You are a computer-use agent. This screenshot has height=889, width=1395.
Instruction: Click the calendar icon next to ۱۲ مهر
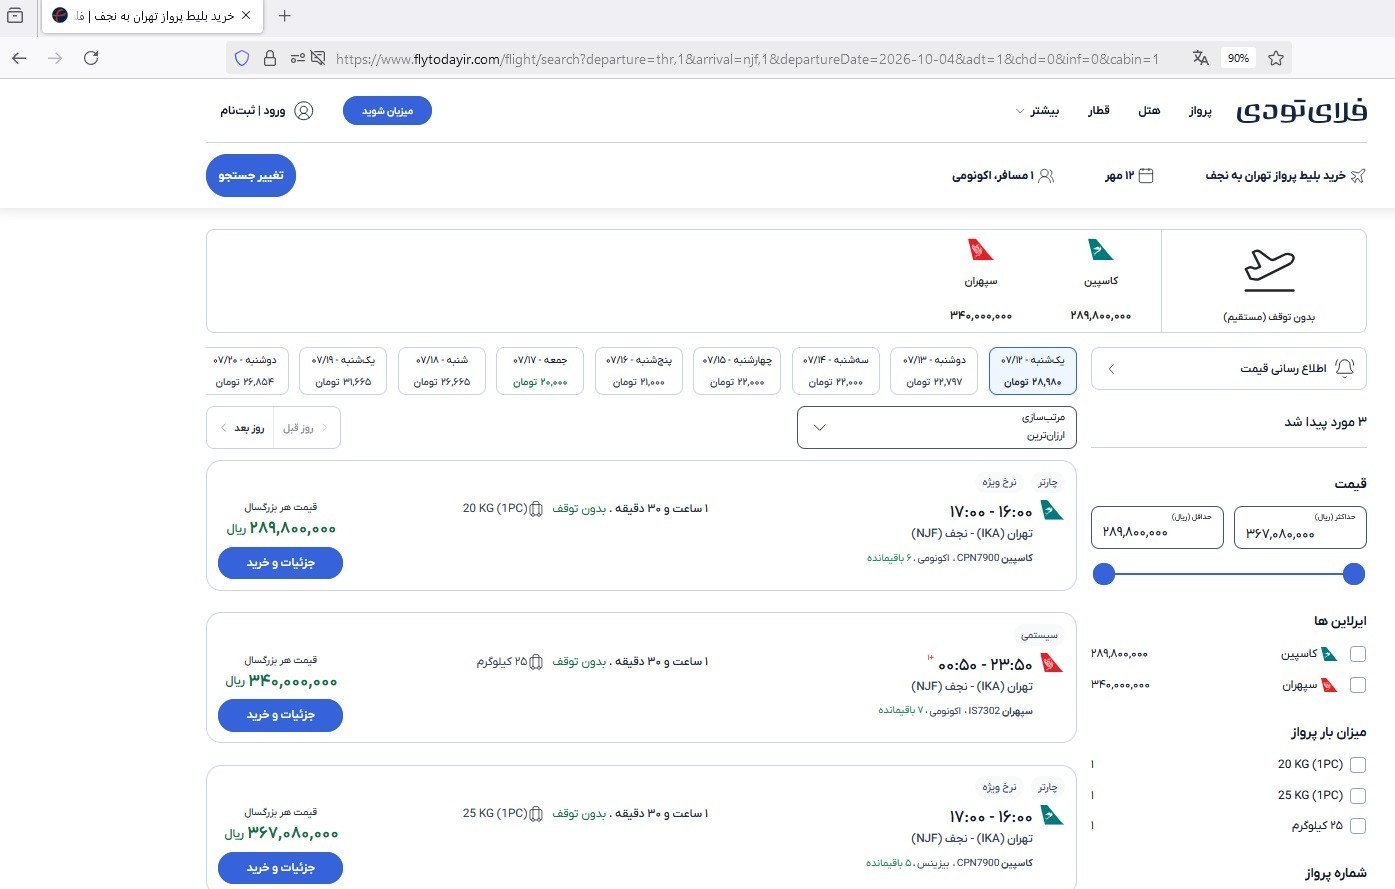1146,176
